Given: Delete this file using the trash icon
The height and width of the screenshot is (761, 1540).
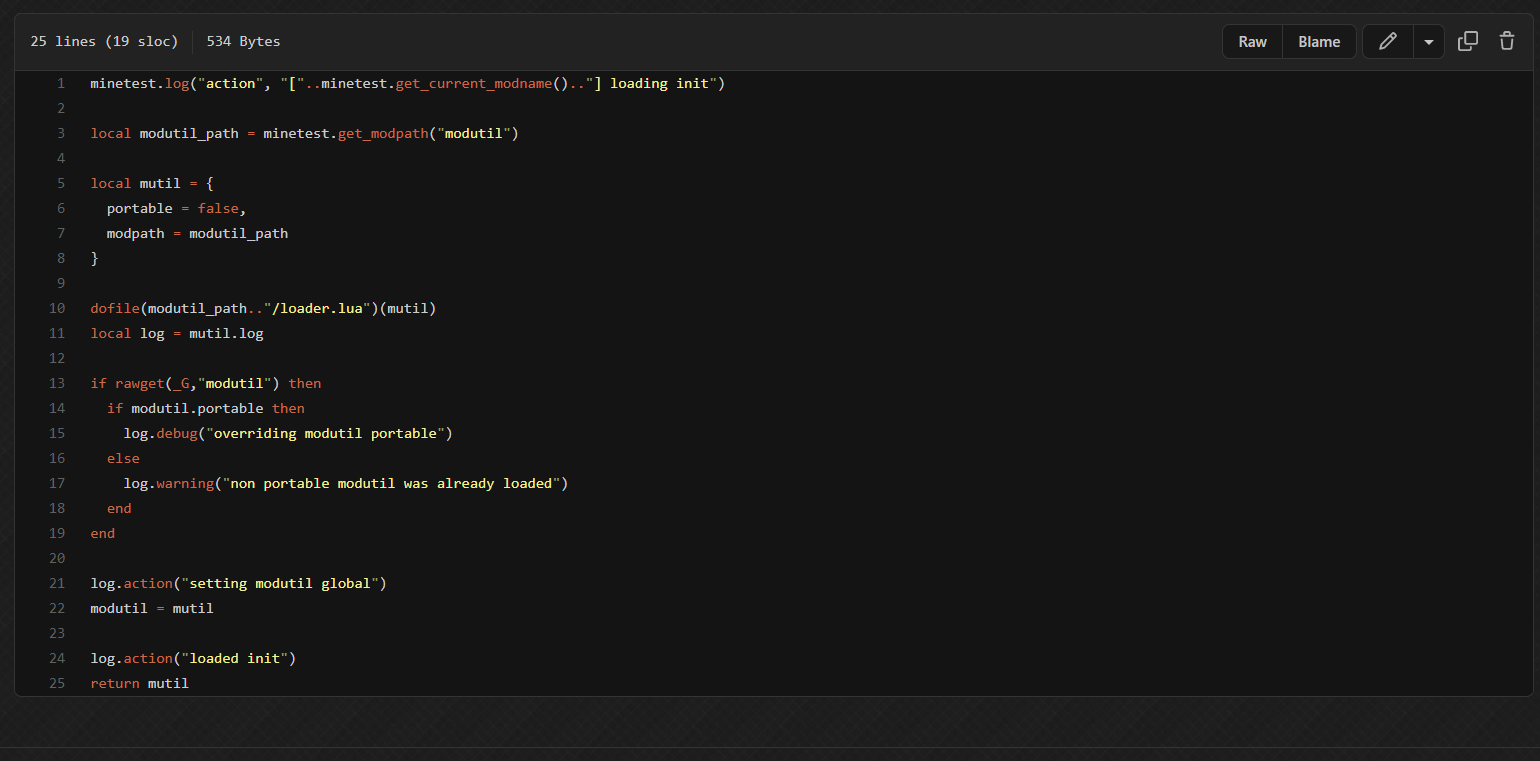Looking at the screenshot, I should [x=1507, y=42].
